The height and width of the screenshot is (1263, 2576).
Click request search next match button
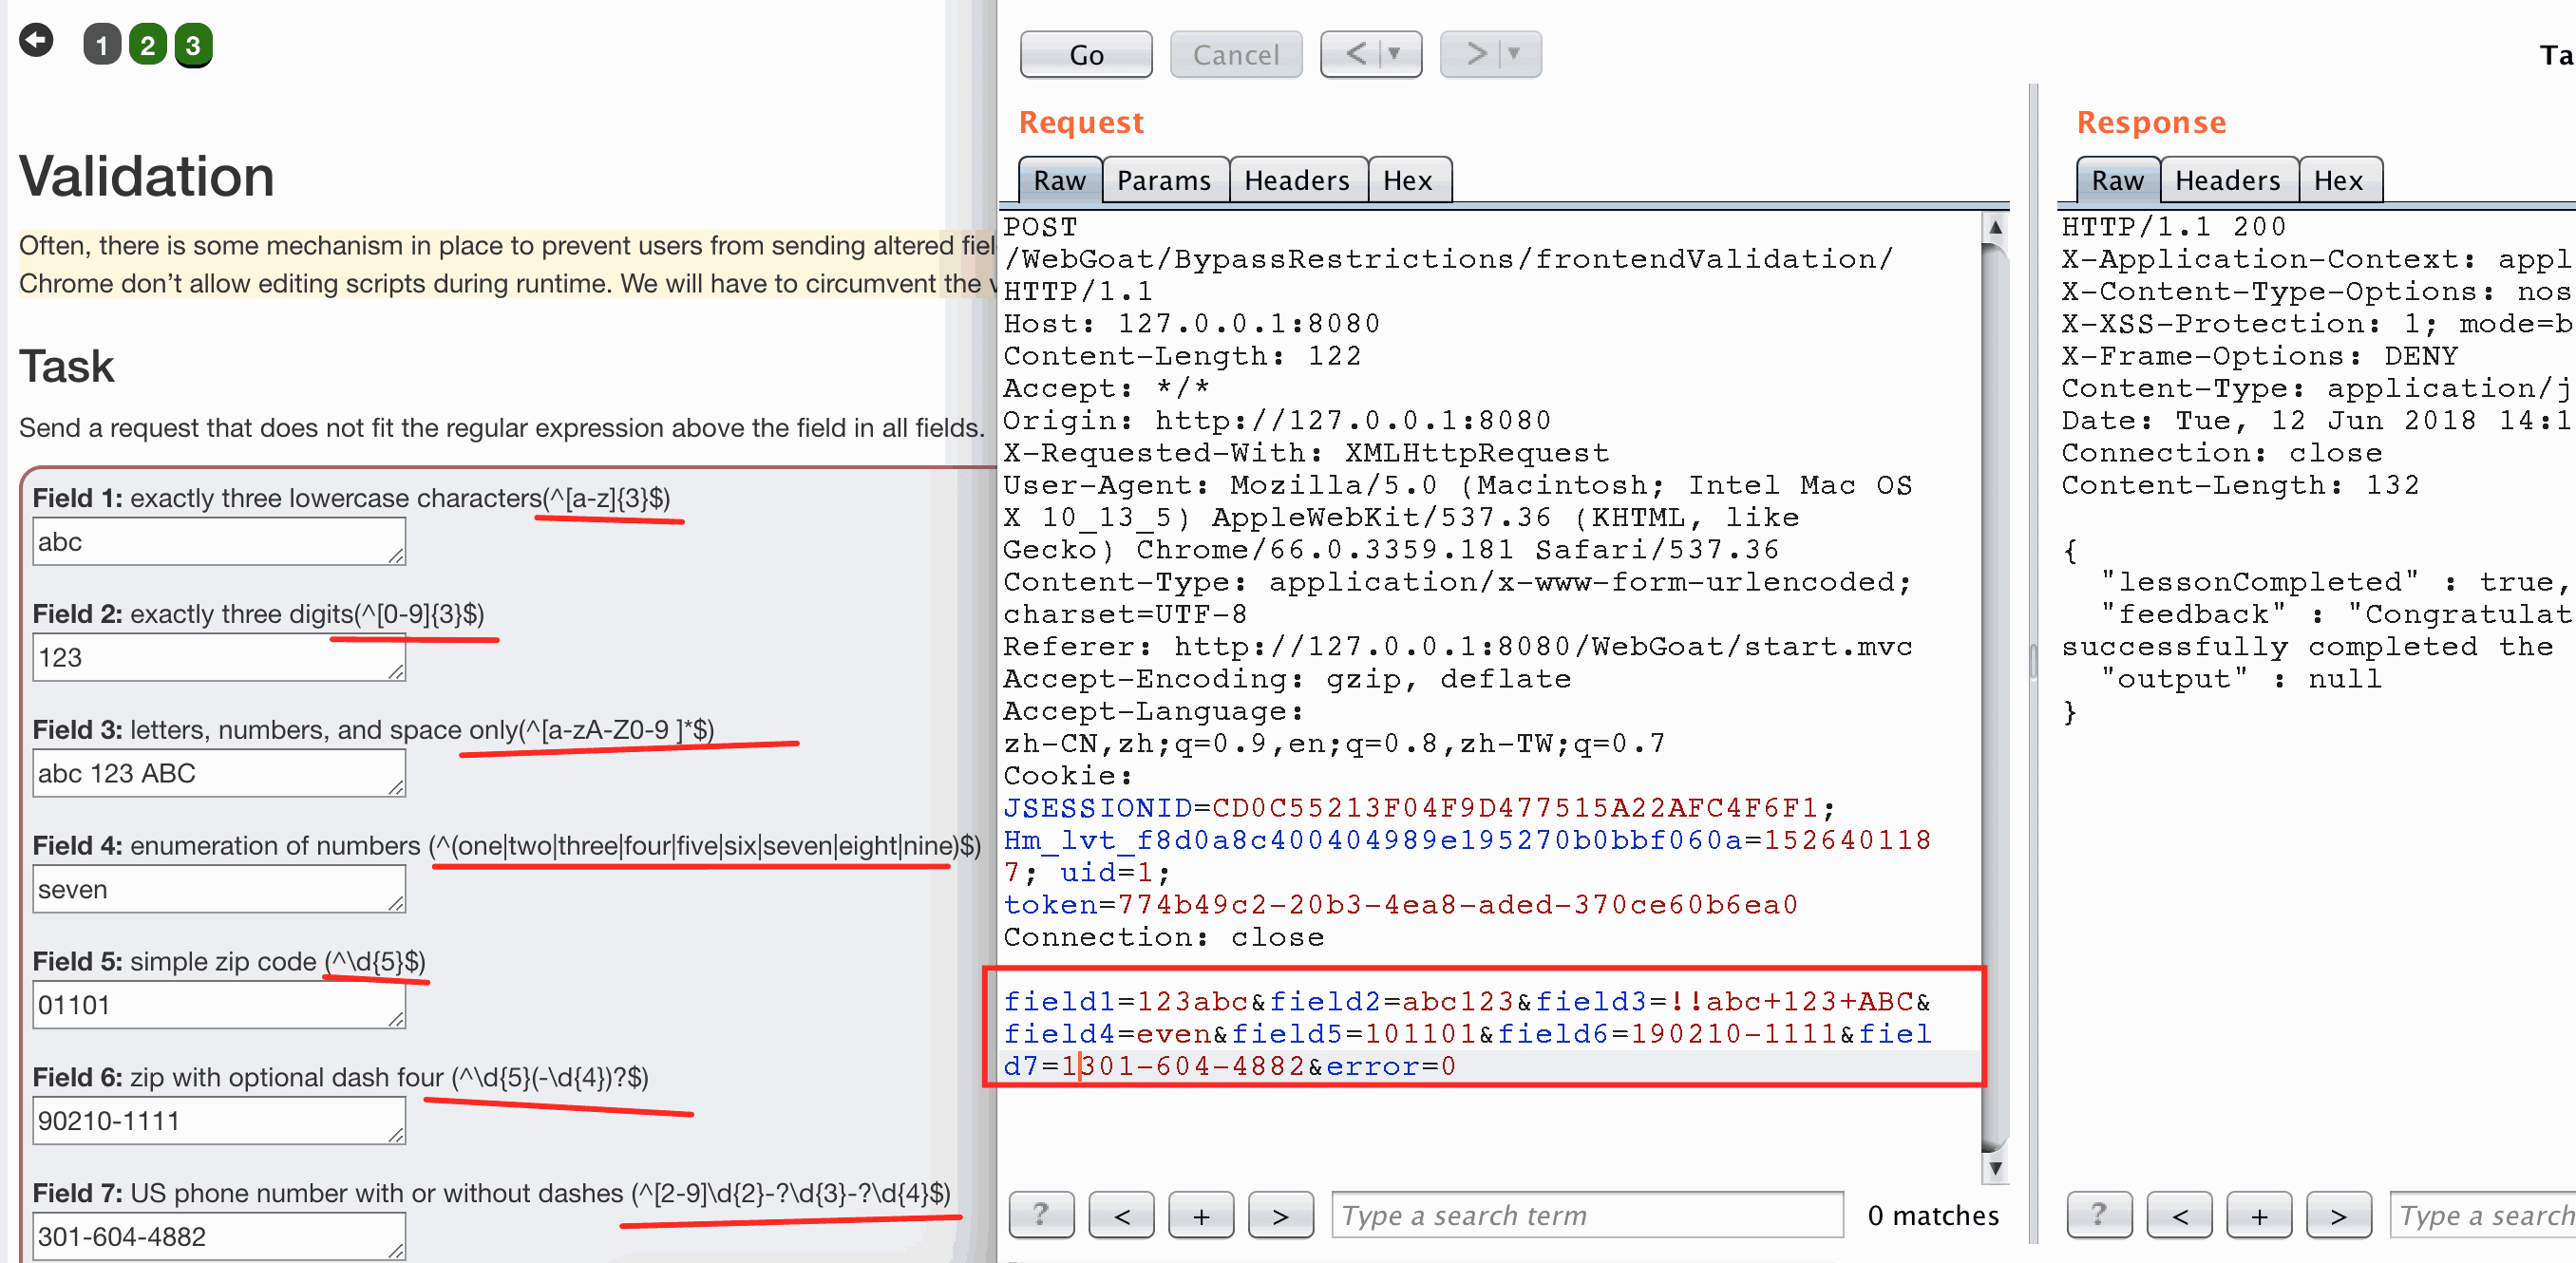coord(1281,1215)
